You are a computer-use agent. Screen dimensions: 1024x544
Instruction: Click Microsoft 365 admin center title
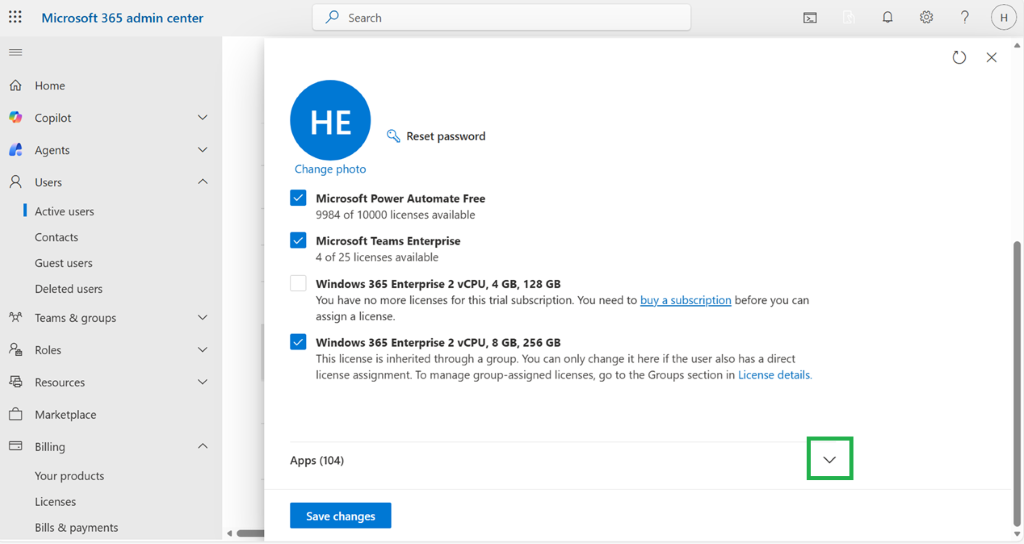[122, 18]
